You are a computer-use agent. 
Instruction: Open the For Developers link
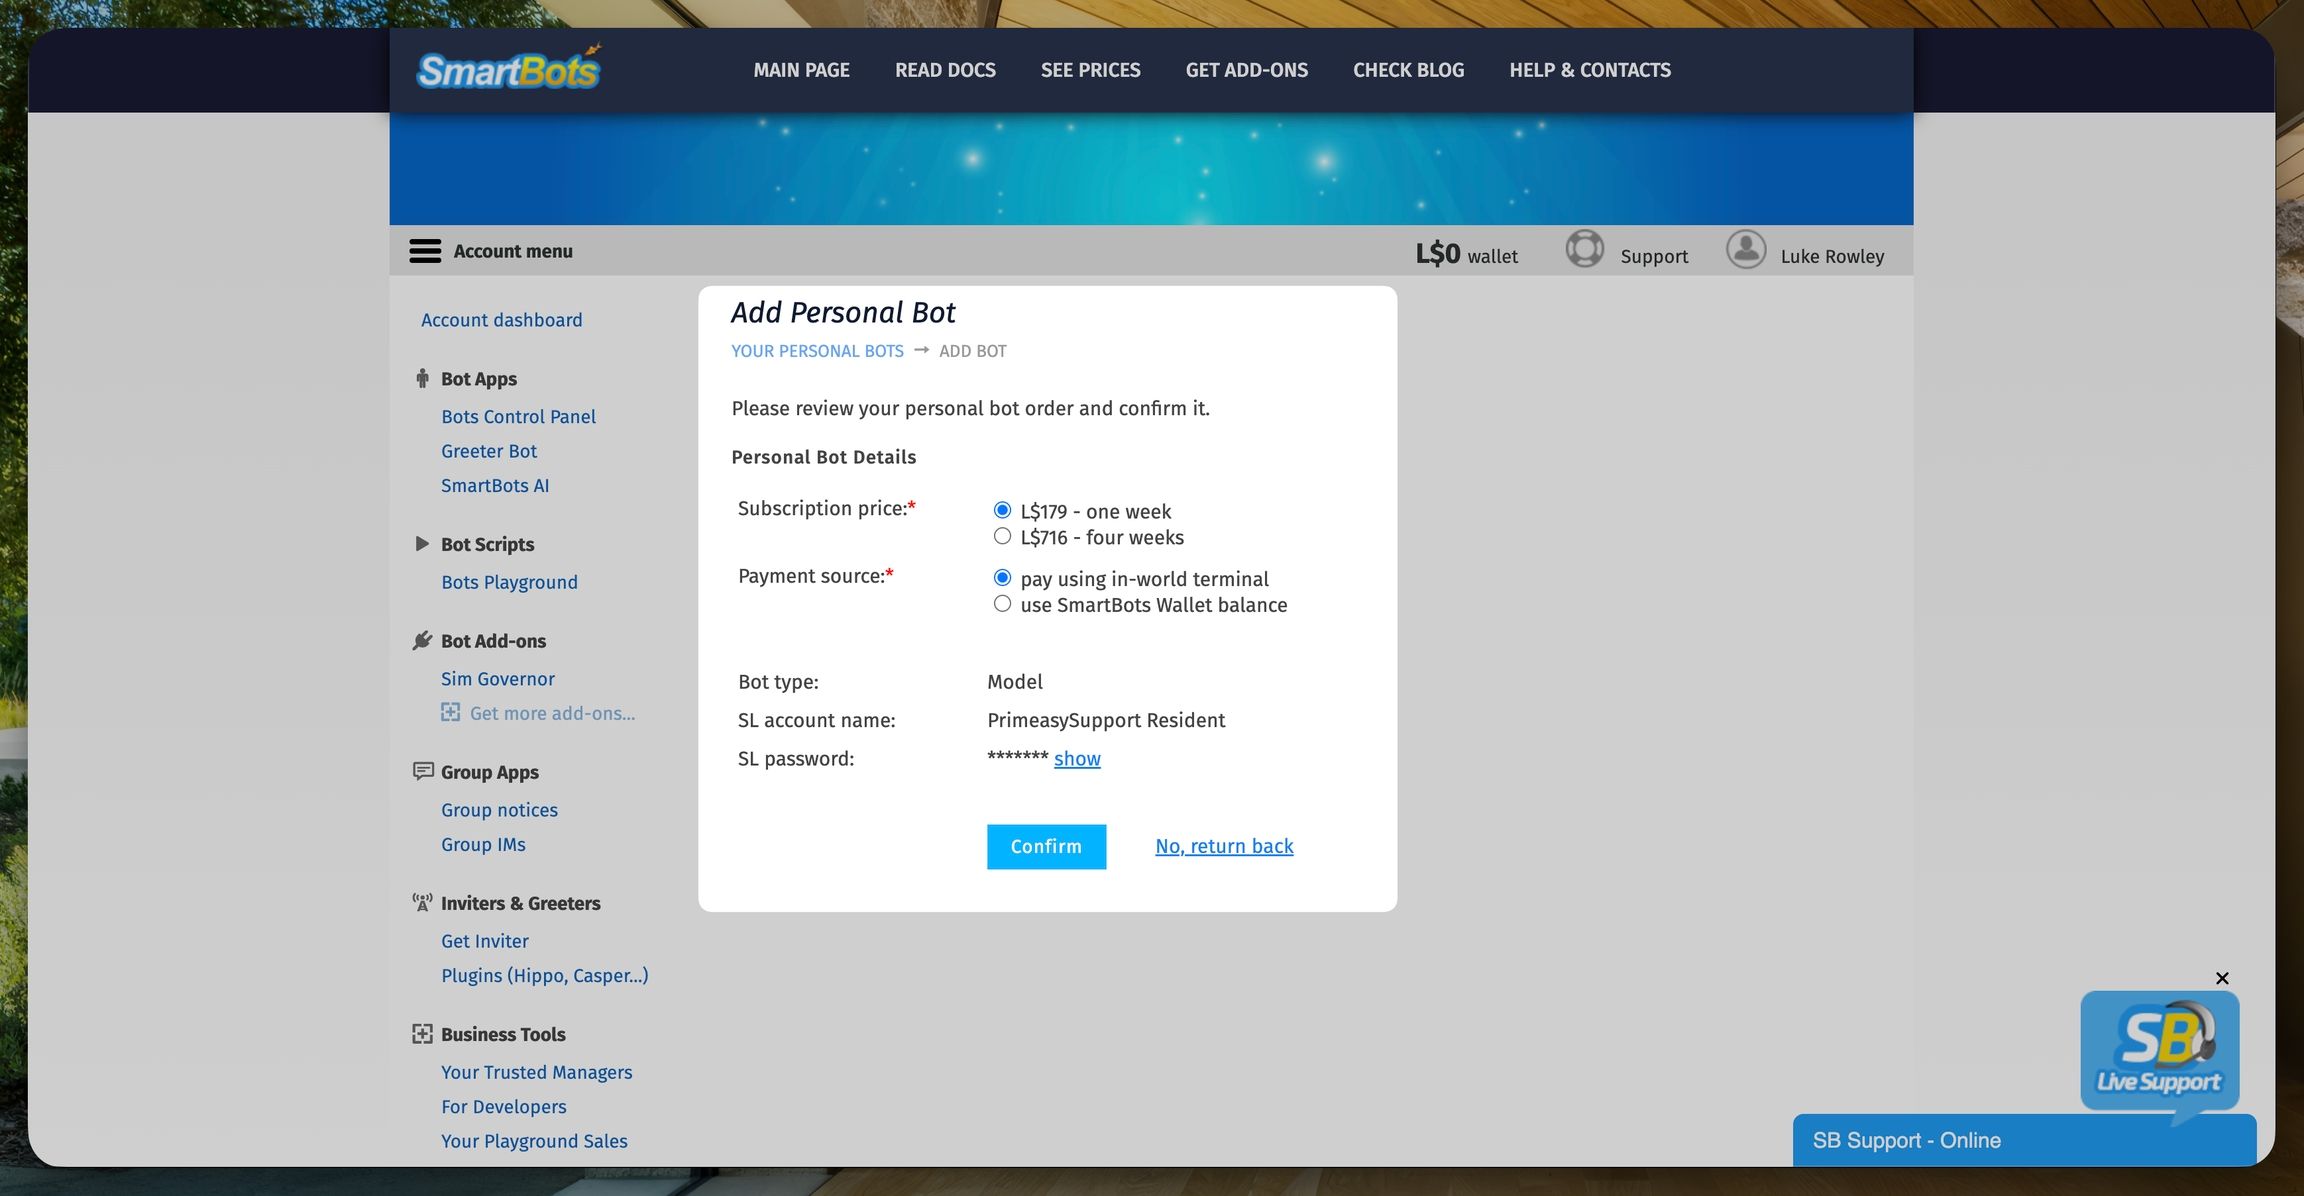click(504, 1106)
